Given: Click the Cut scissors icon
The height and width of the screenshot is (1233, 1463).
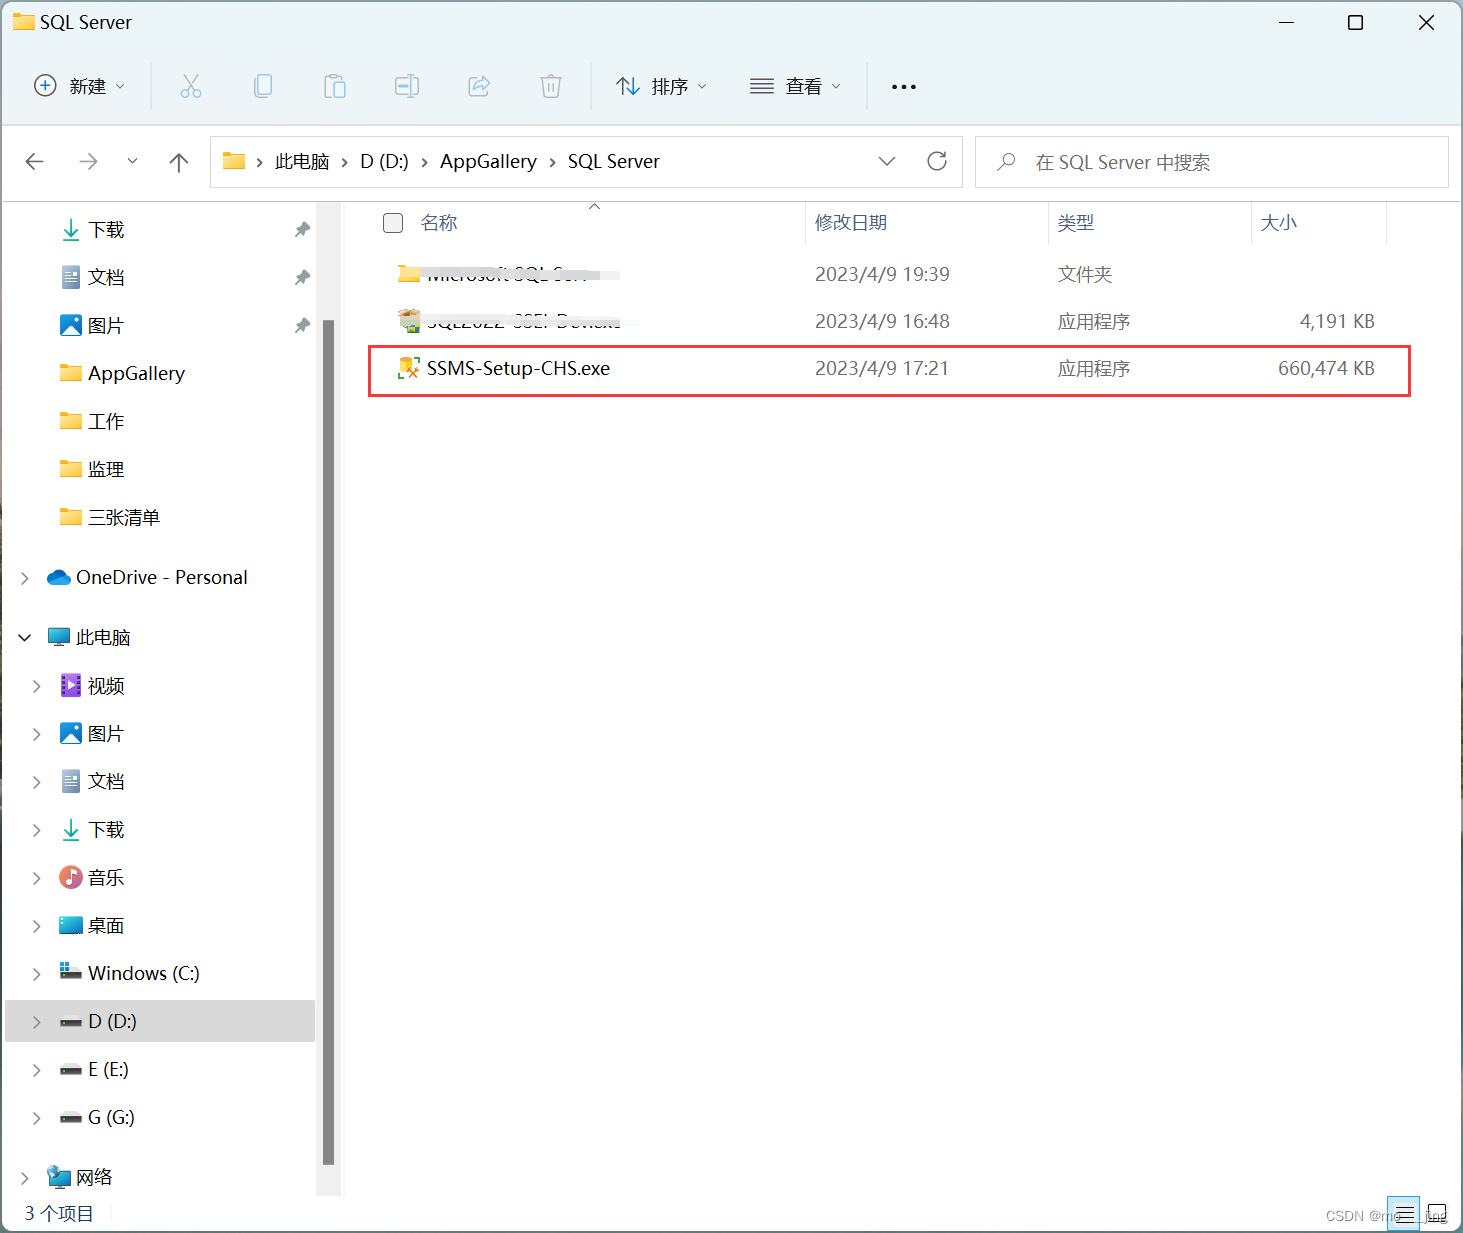Looking at the screenshot, I should coord(190,86).
